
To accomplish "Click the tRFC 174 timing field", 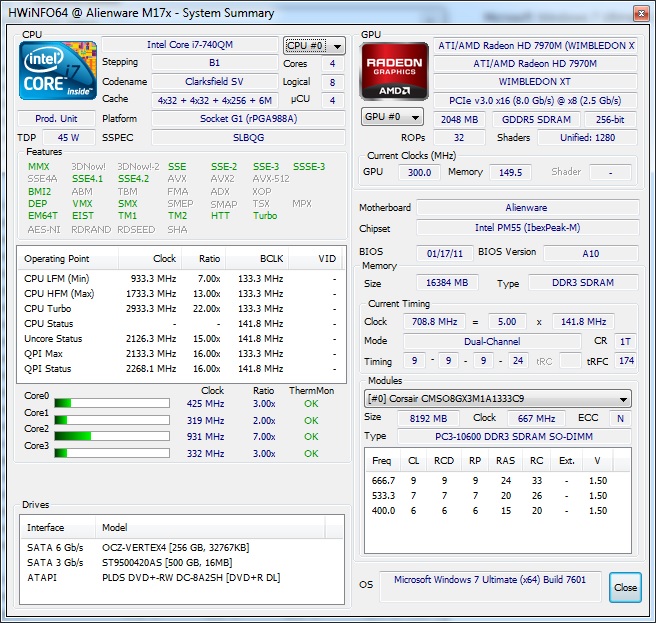I will [x=626, y=361].
